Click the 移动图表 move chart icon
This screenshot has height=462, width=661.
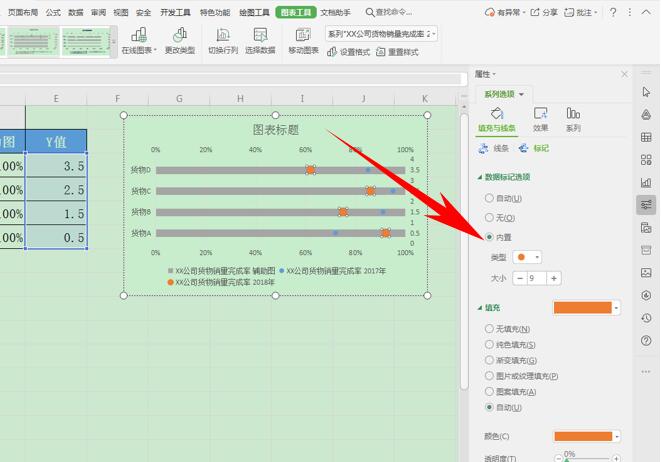tap(303, 35)
